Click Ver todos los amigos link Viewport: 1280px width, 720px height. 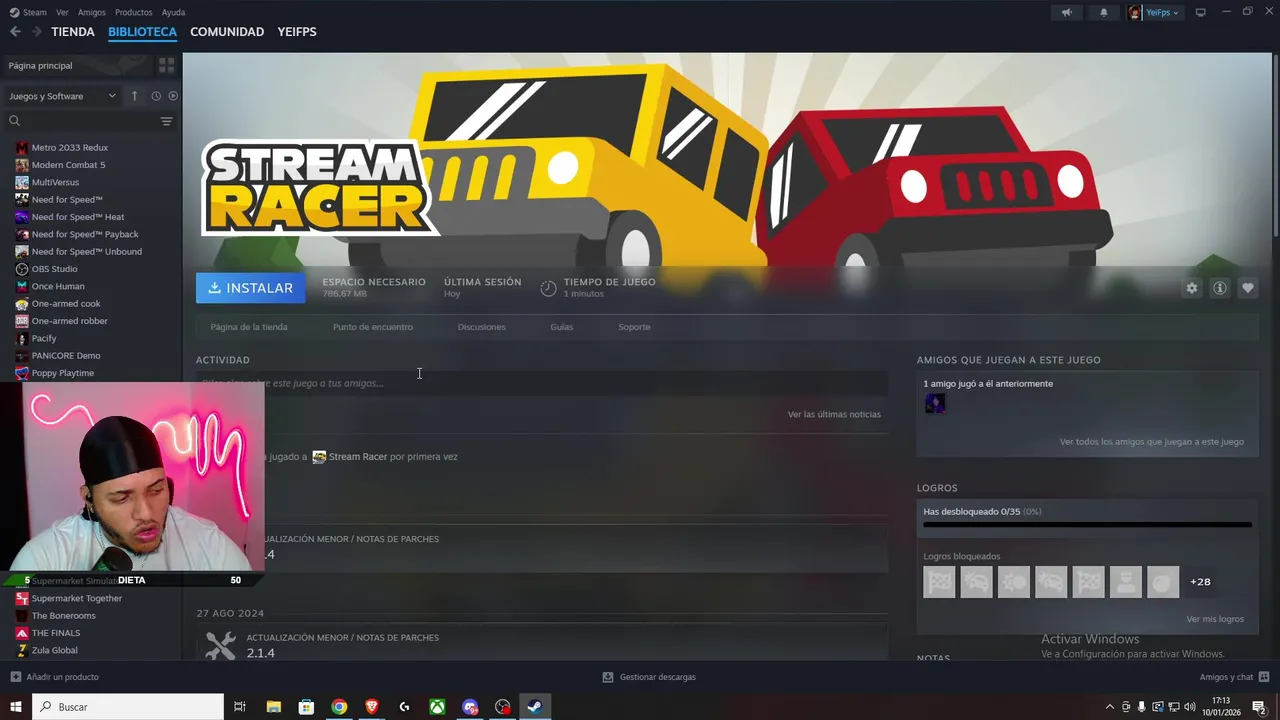(x=1152, y=441)
